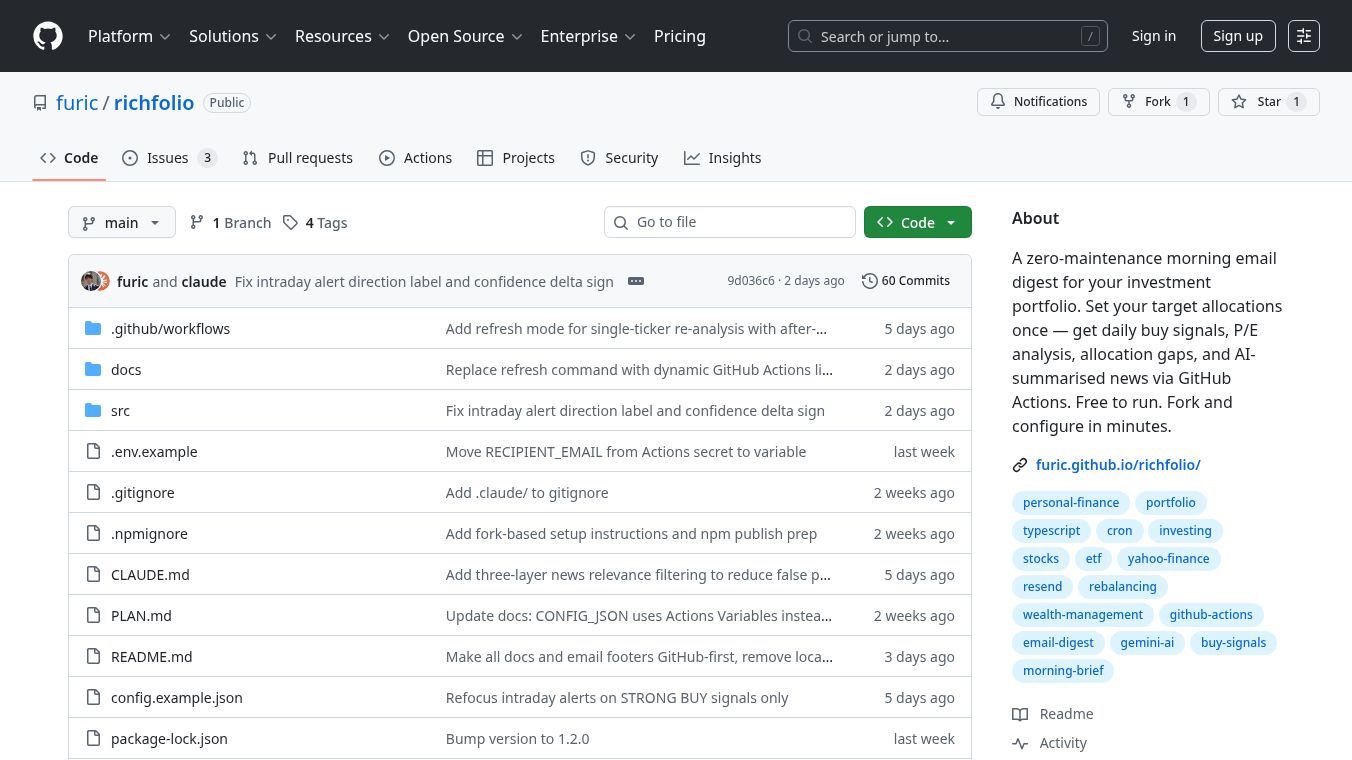Star the richfolio repository
1352x760 pixels.
[x=1268, y=102]
